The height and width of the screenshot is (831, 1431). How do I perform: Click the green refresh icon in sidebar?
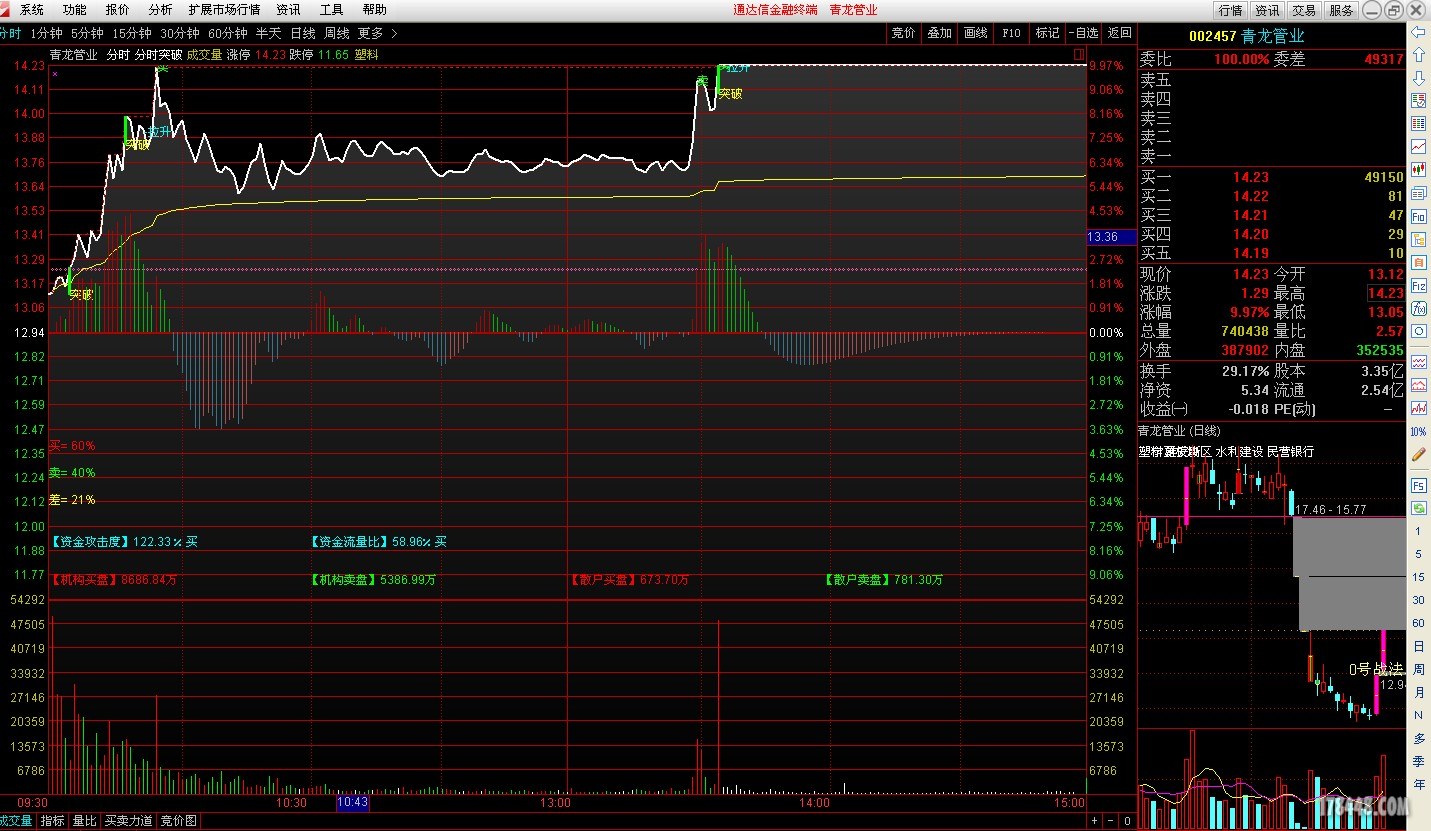coord(1418,508)
